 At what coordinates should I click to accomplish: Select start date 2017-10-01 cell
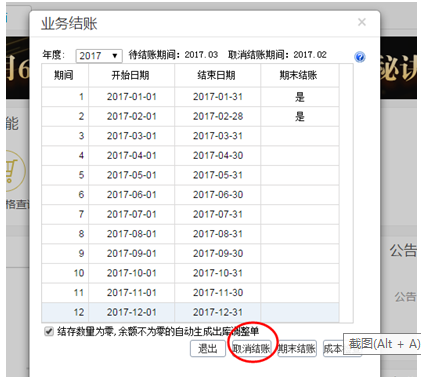131,273
